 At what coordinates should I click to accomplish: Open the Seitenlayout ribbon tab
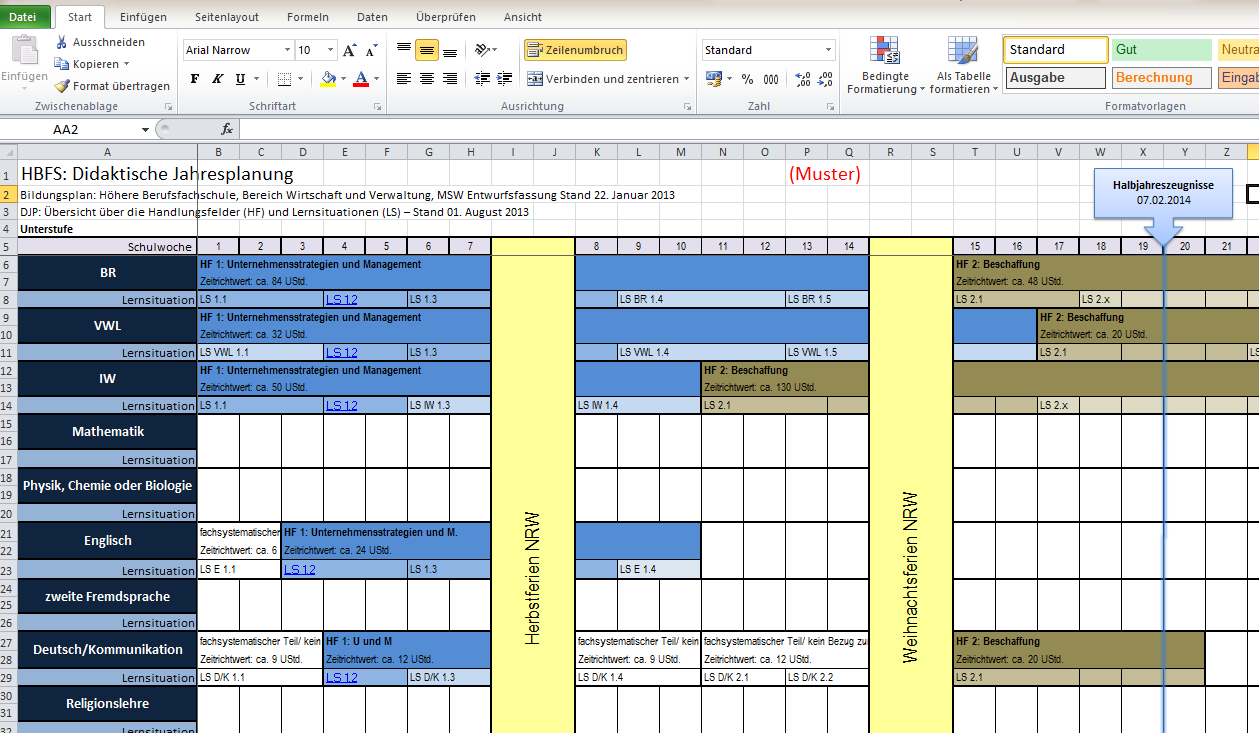tap(227, 17)
